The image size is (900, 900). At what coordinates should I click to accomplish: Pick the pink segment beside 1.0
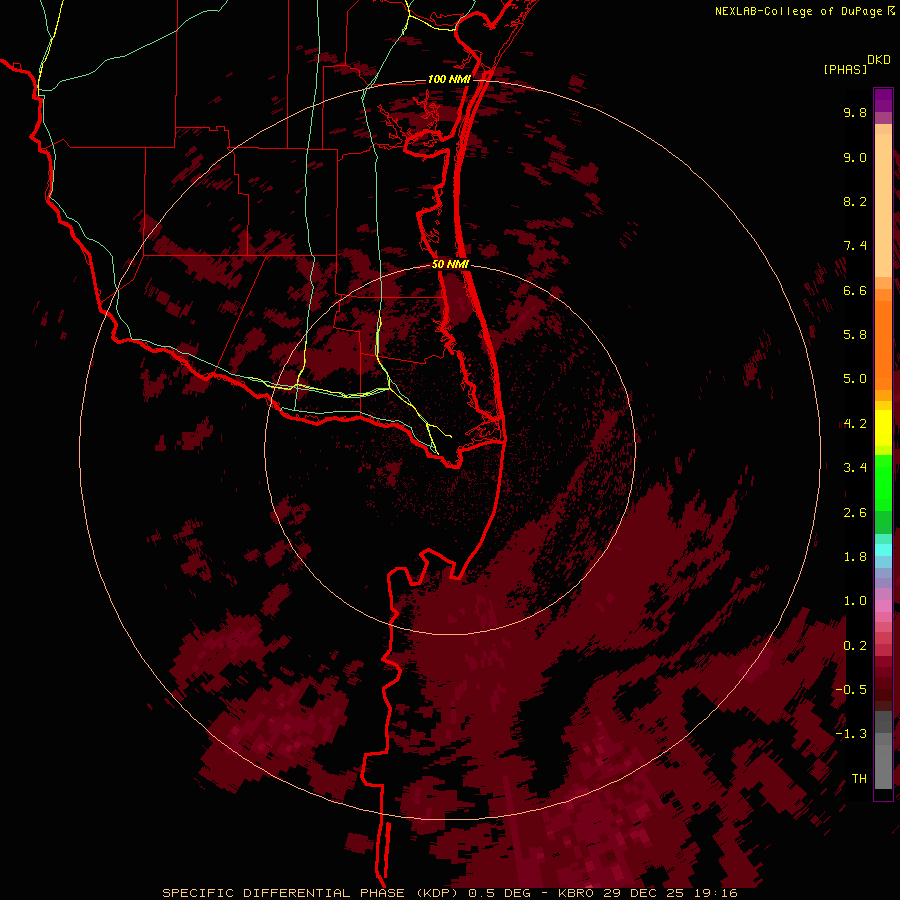click(883, 606)
